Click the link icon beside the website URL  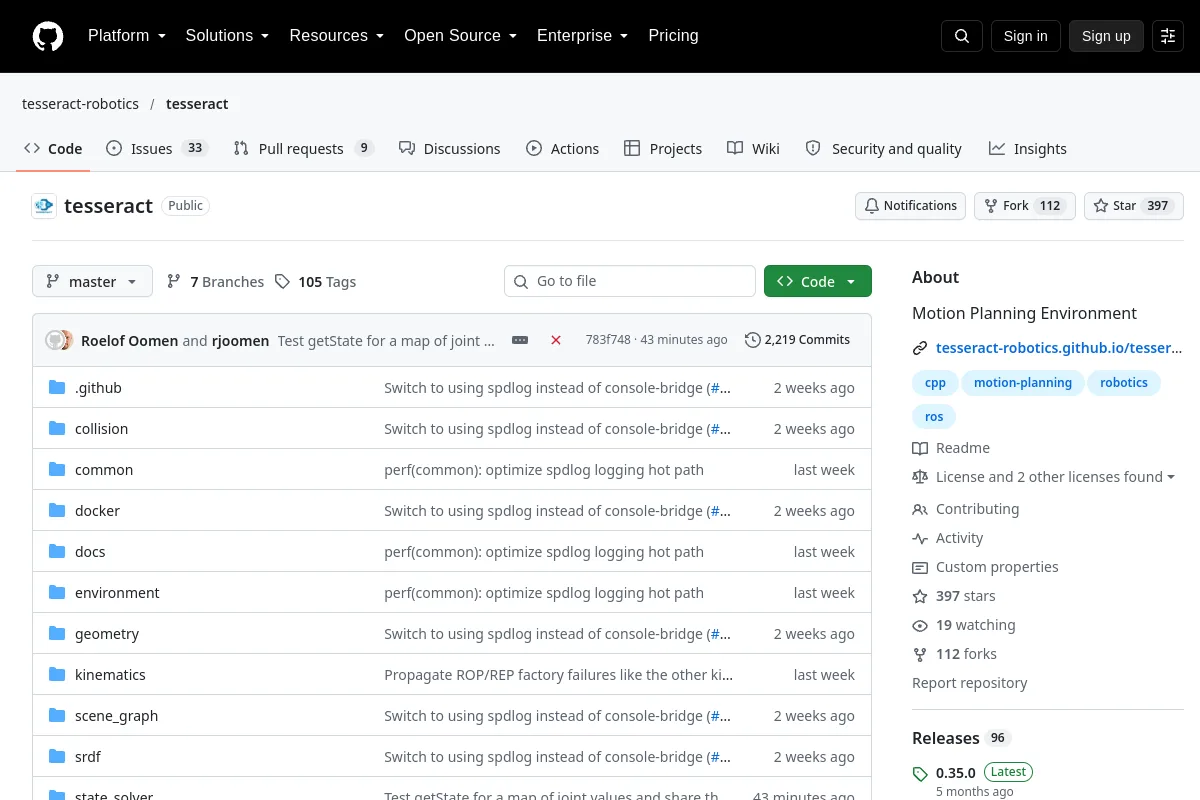click(920, 348)
